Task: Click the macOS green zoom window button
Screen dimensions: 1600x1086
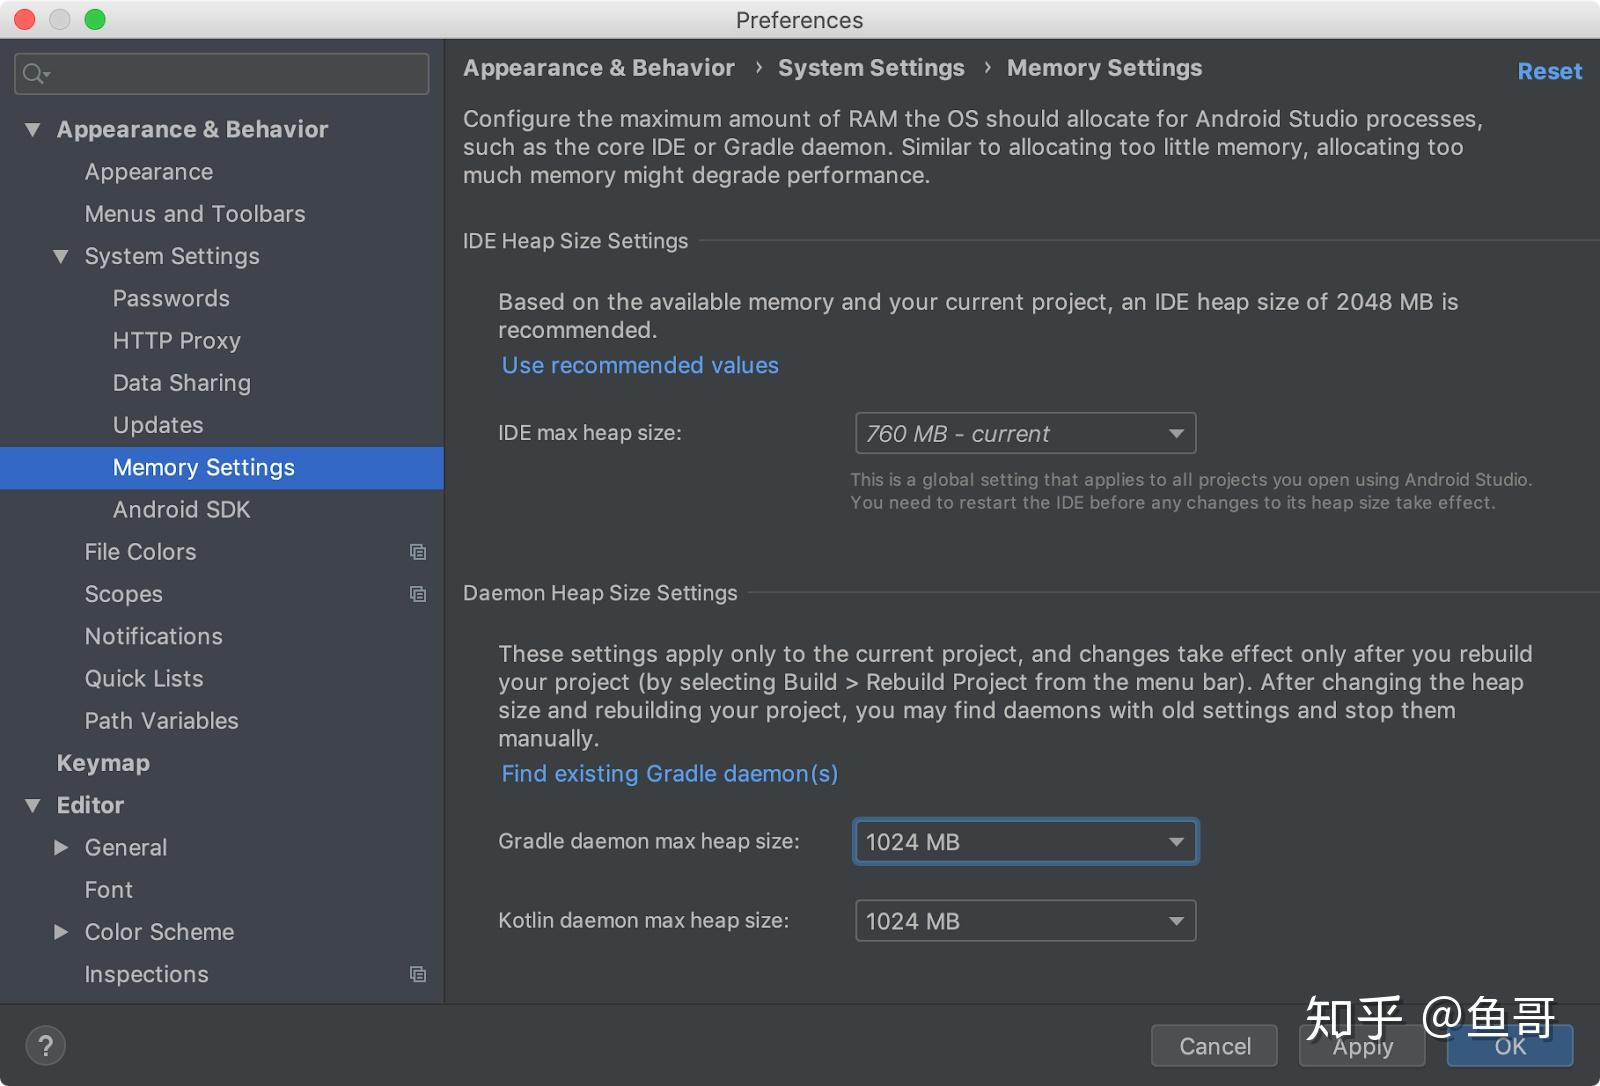Action: point(95,19)
